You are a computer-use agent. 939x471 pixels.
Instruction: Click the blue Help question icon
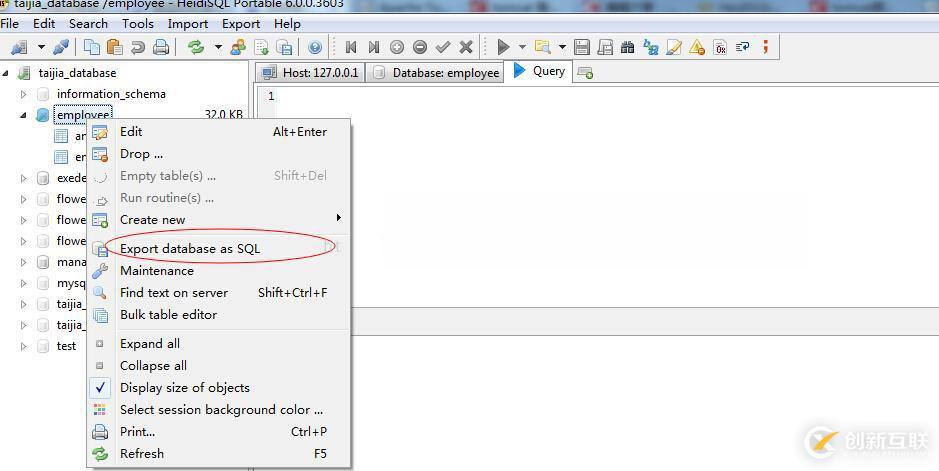coord(315,47)
